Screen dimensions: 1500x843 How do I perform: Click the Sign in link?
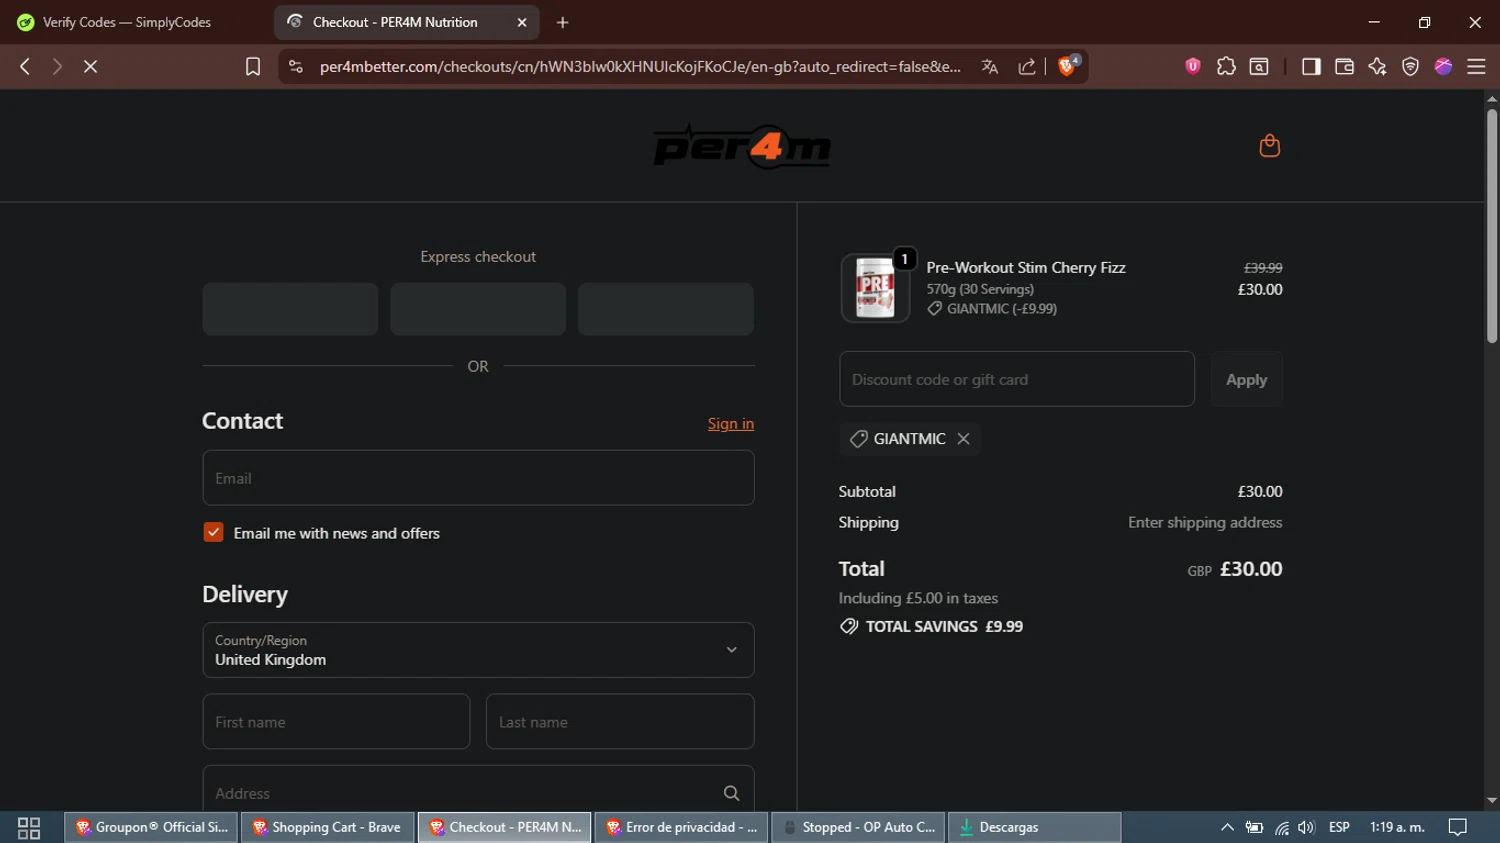pyautogui.click(x=731, y=424)
